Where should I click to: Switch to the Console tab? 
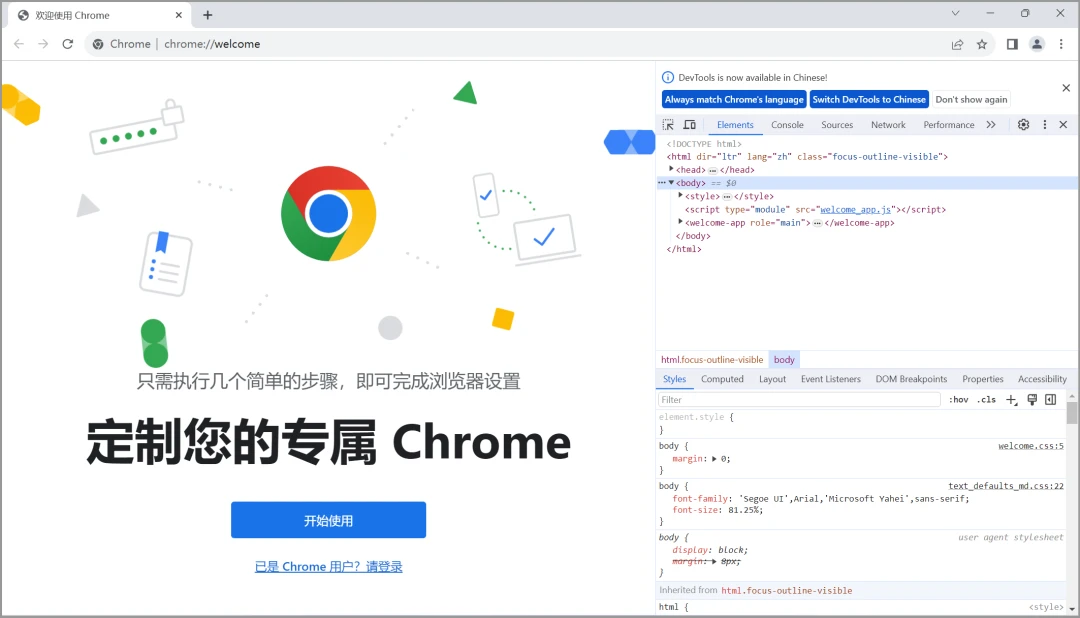click(787, 125)
